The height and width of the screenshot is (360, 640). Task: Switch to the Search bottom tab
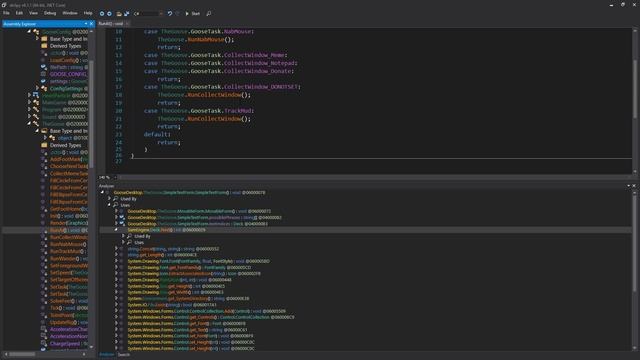pos(124,354)
